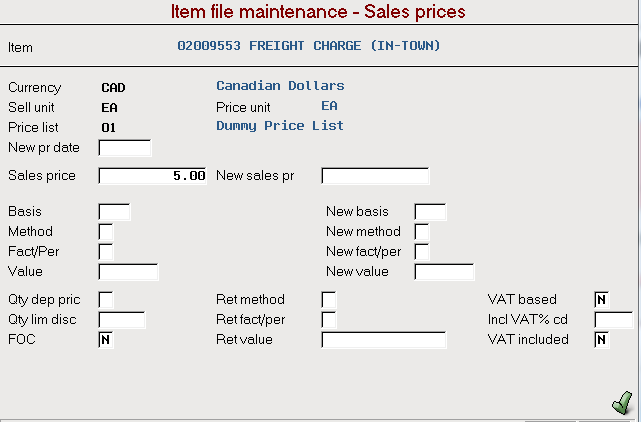Image resolution: width=641 pixels, height=422 pixels.
Task: Select the Fact/Per field
Action: [106, 252]
